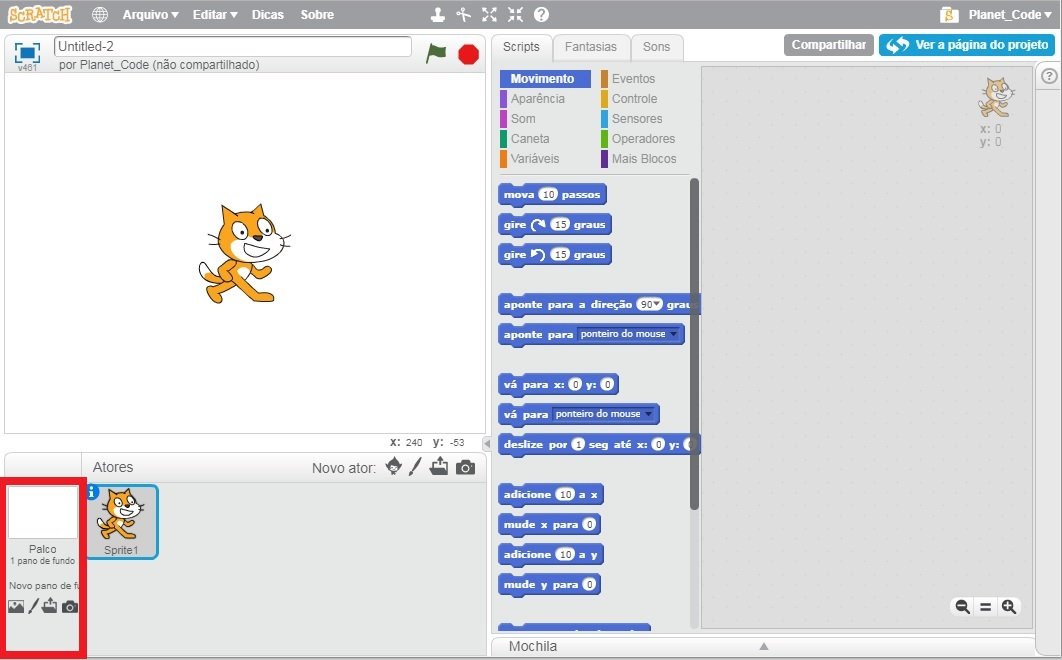Paint a new sprite with brush icon
The image size is (1062, 660).
click(x=416, y=467)
